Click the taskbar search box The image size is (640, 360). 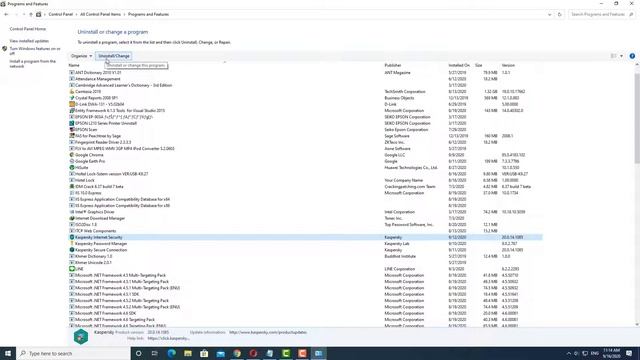(73, 353)
